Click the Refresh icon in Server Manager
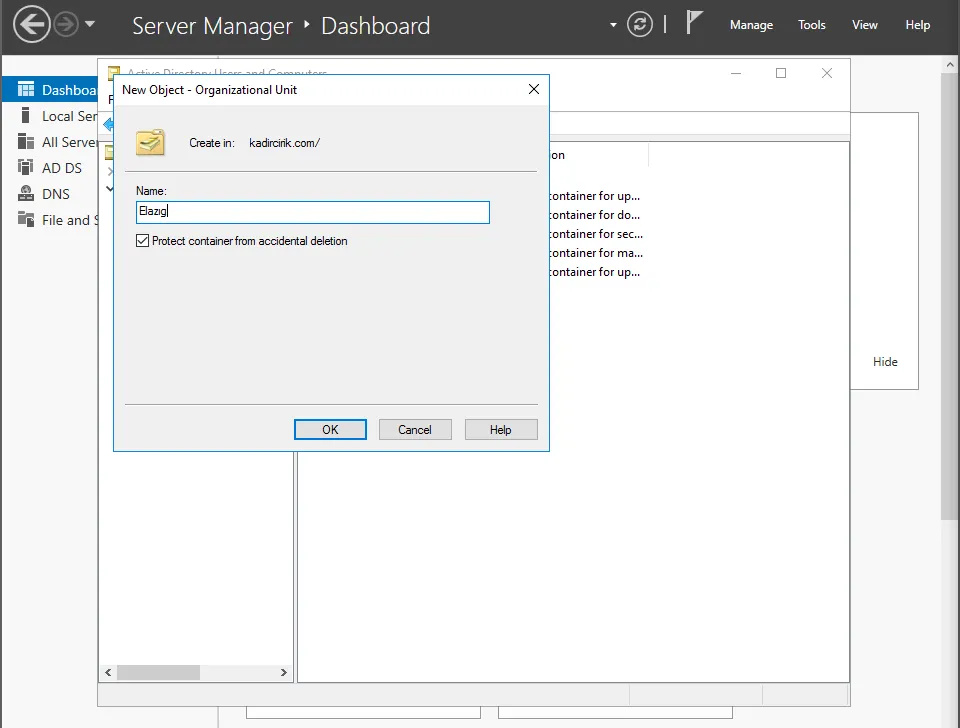Screen dimensions: 960x728 point(640,24)
